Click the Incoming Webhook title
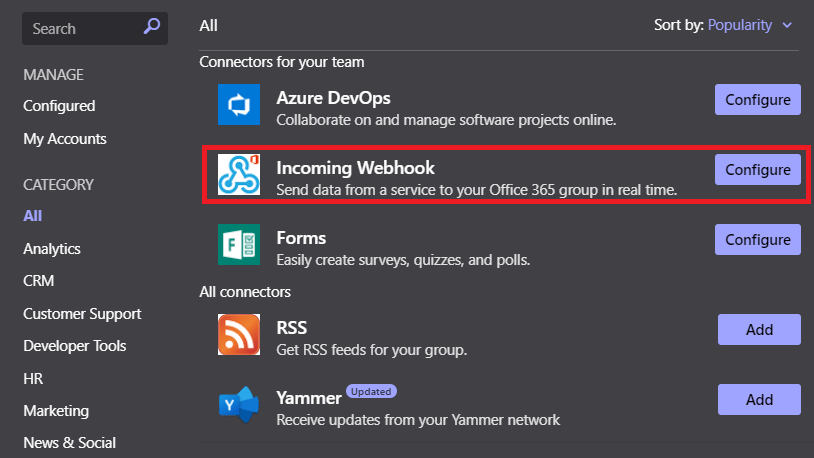 click(355, 168)
